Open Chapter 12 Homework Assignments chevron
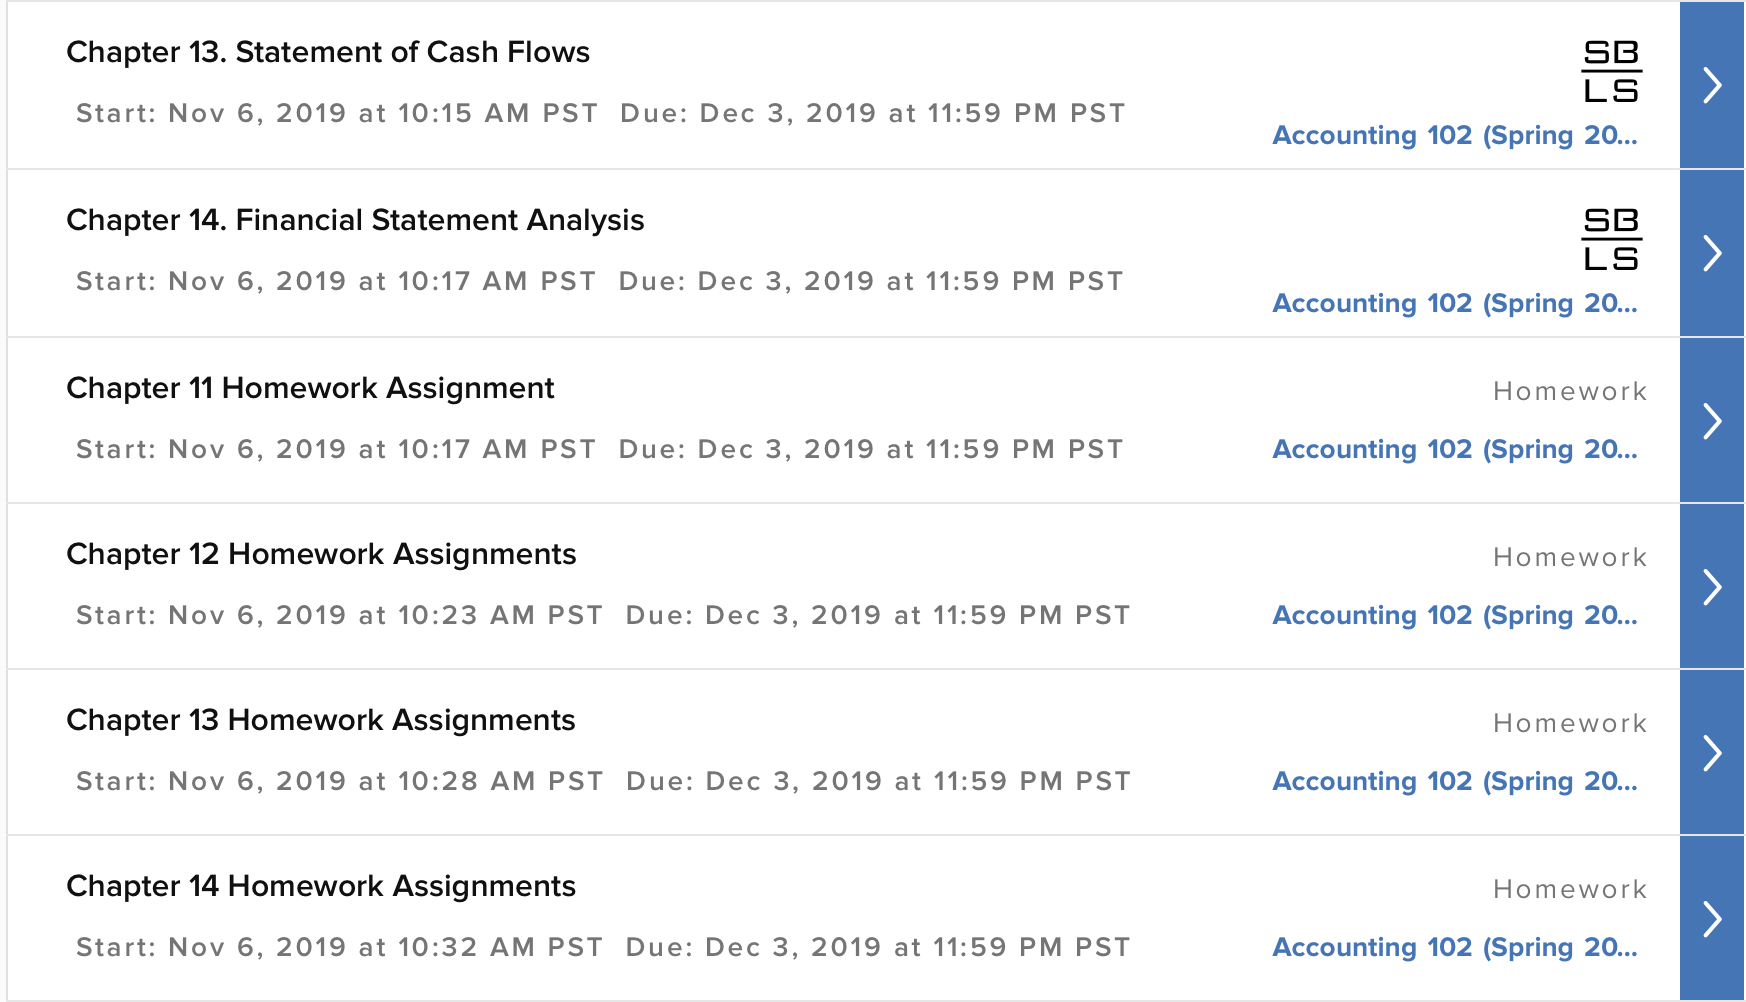The image size is (1746, 1002). 1712,587
